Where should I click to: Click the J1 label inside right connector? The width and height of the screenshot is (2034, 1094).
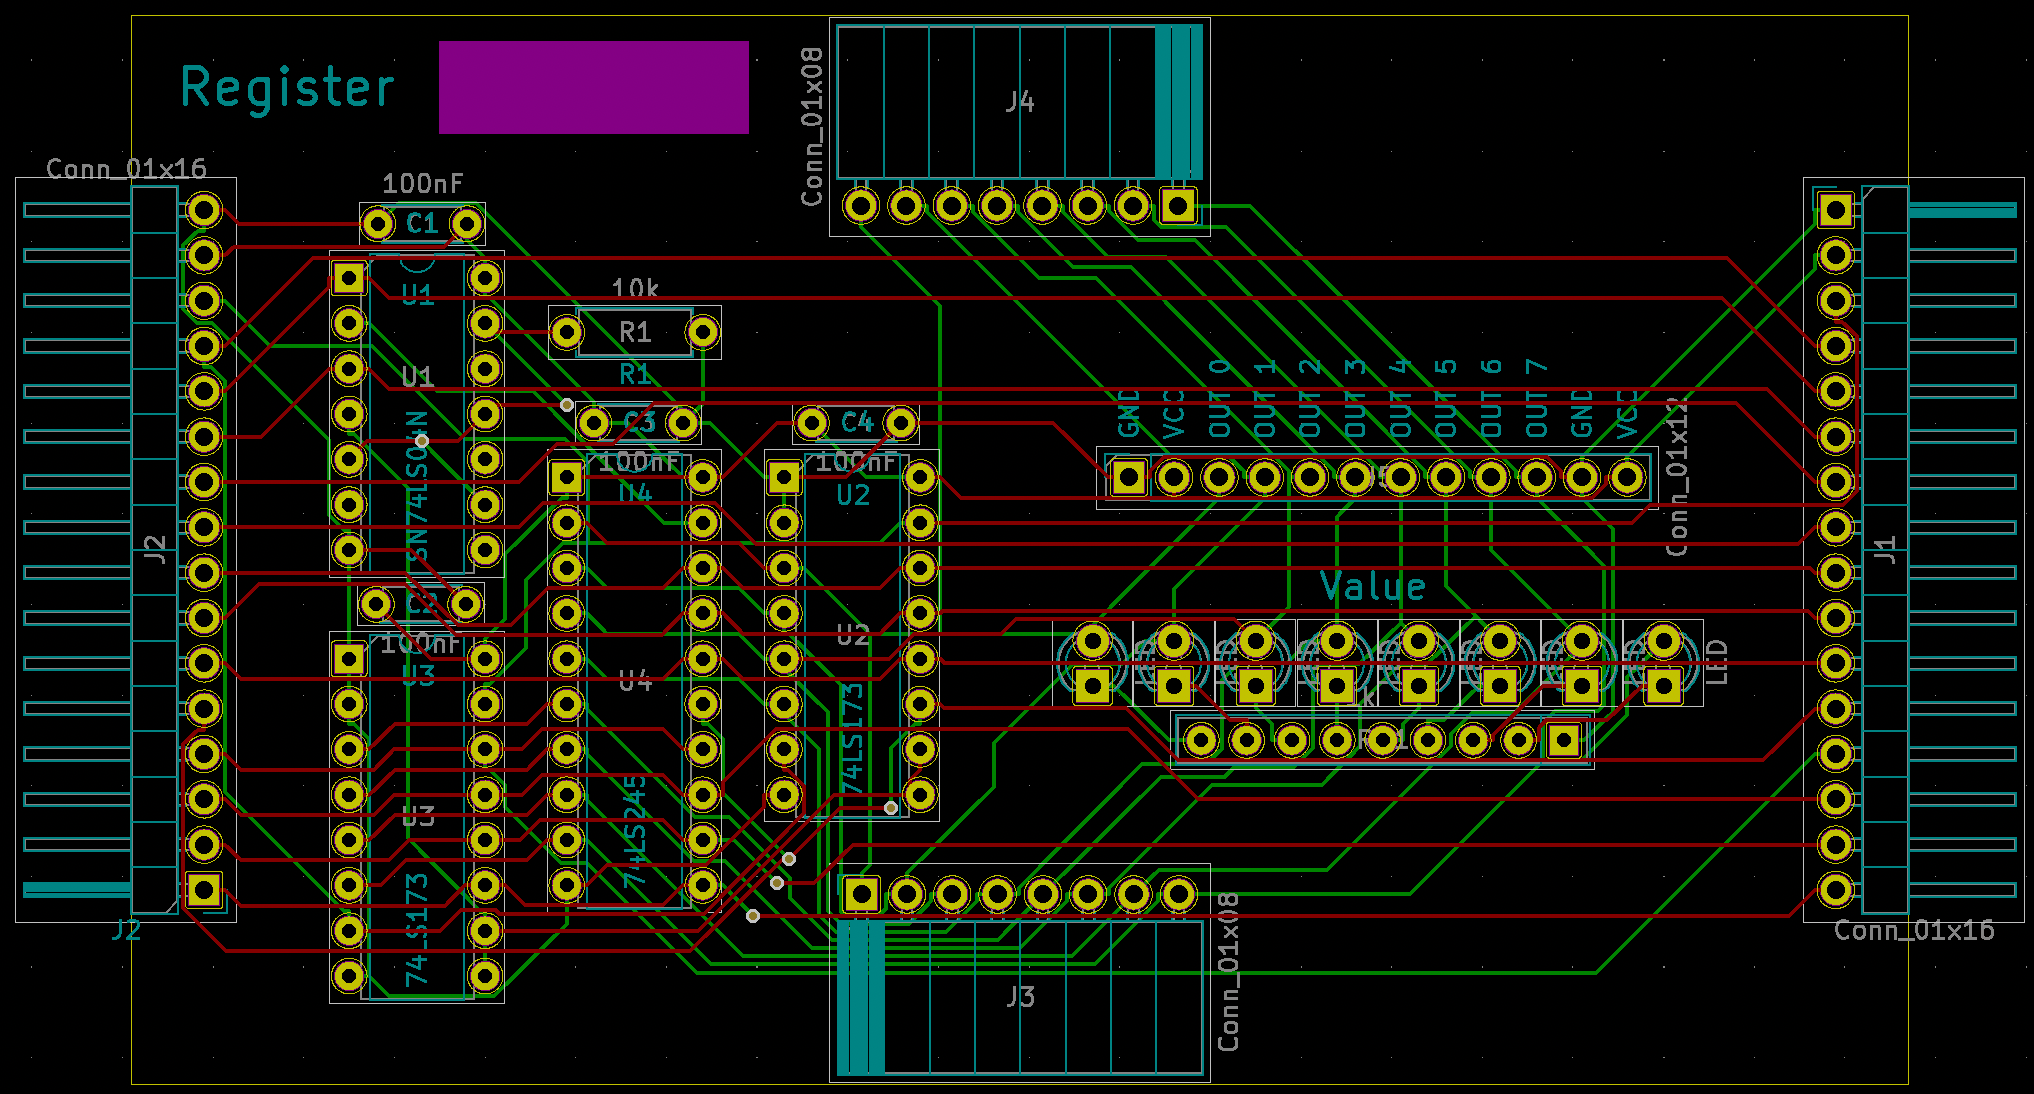pyautogui.click(x=1885, y=550)
